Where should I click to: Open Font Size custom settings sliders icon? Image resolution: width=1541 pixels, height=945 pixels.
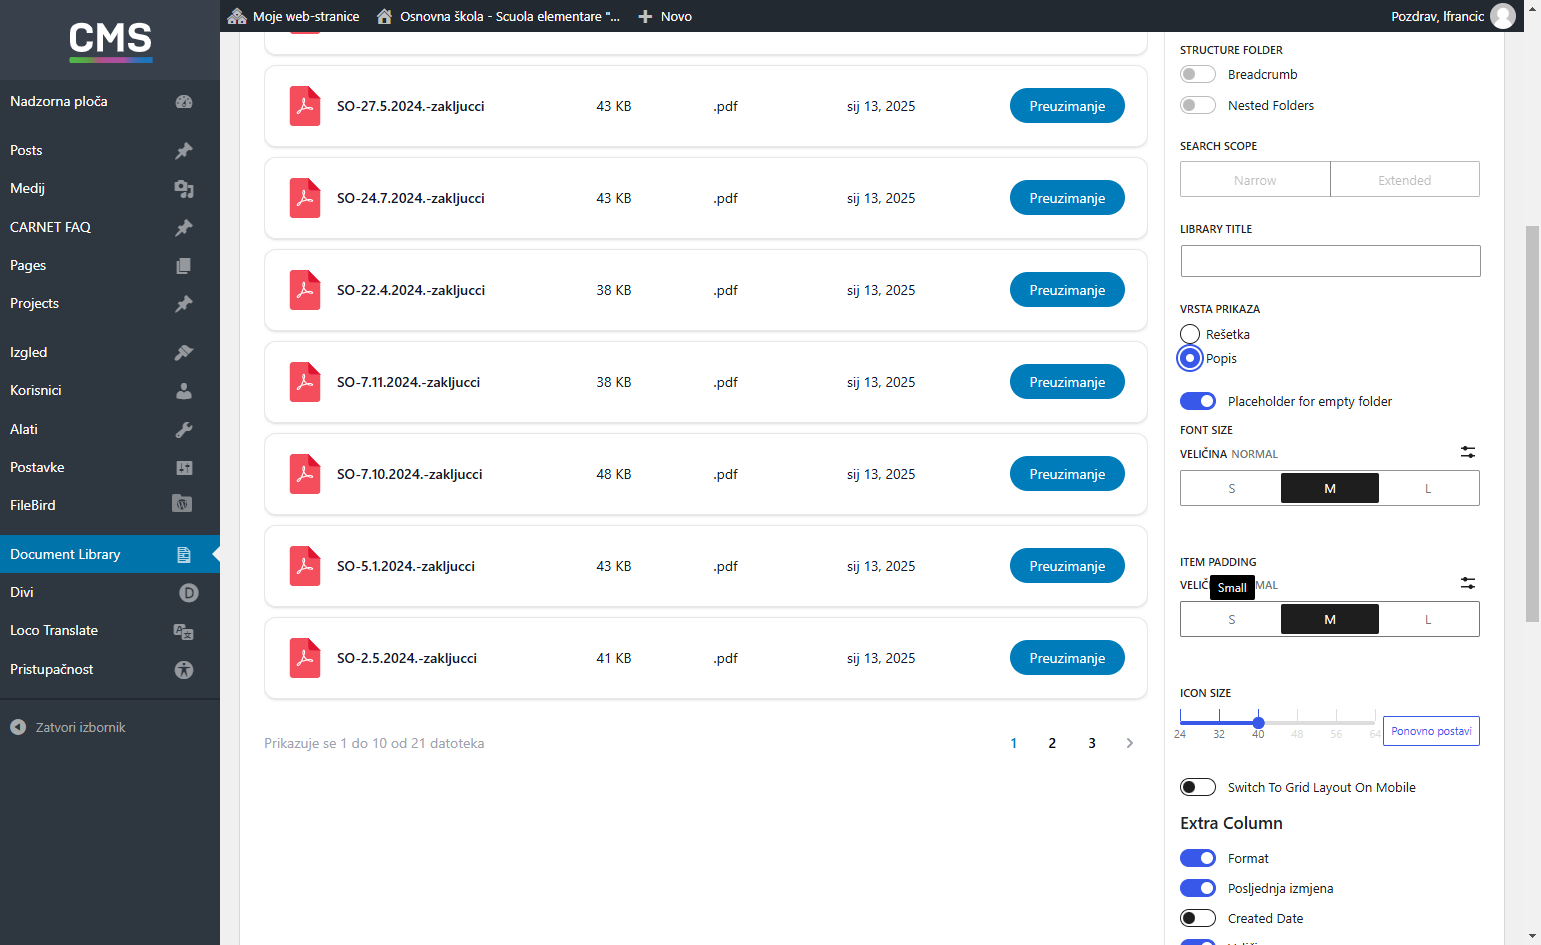click(x=1468, y=453)
